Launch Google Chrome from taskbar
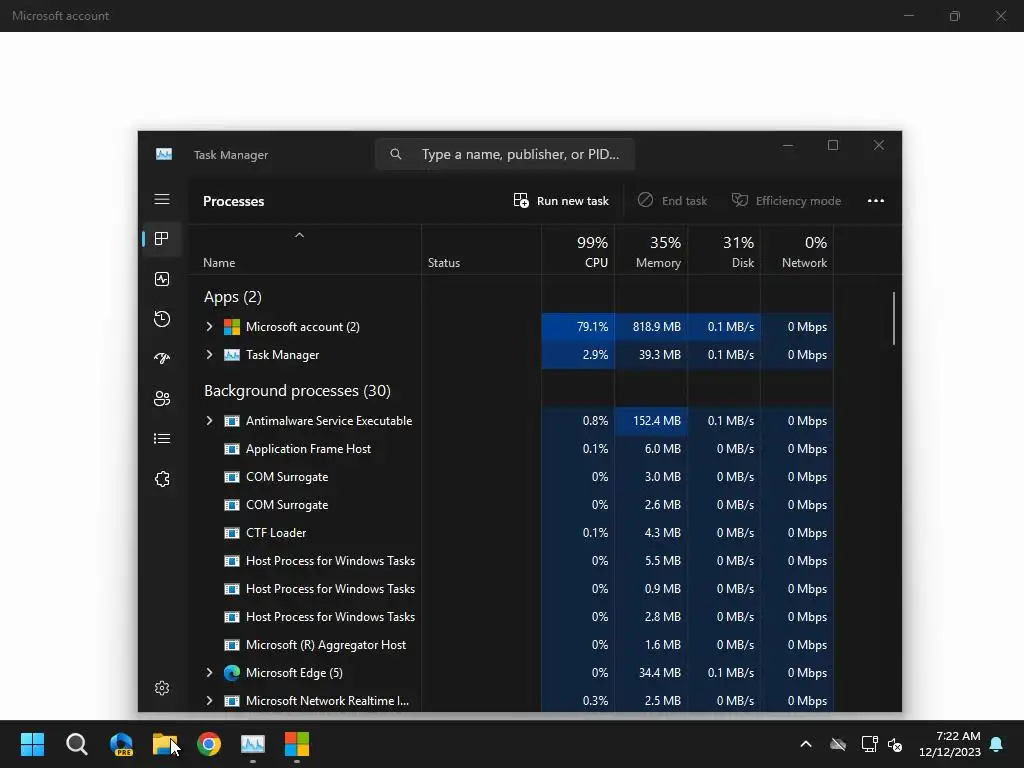The height and width of the screenshot is (768, 1024). click(x=209, y=744)
